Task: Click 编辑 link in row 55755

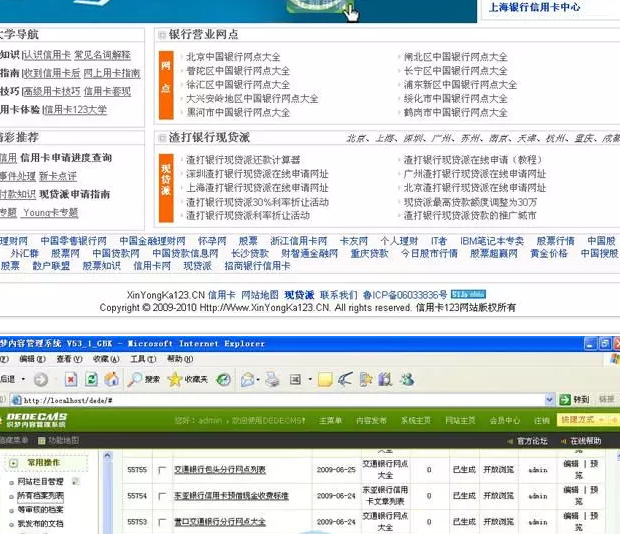Action: coord(571,464)
